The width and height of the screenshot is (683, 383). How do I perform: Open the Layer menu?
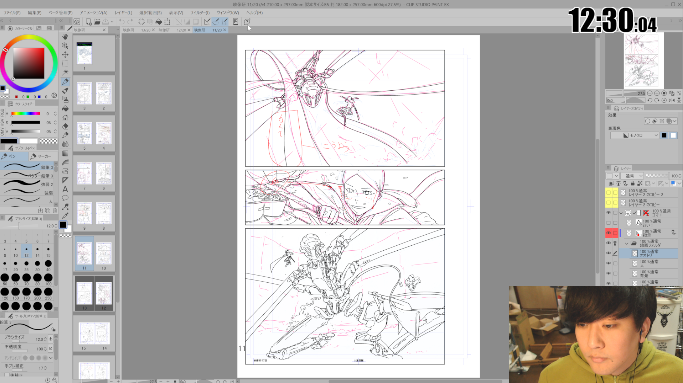click(123, 13)
